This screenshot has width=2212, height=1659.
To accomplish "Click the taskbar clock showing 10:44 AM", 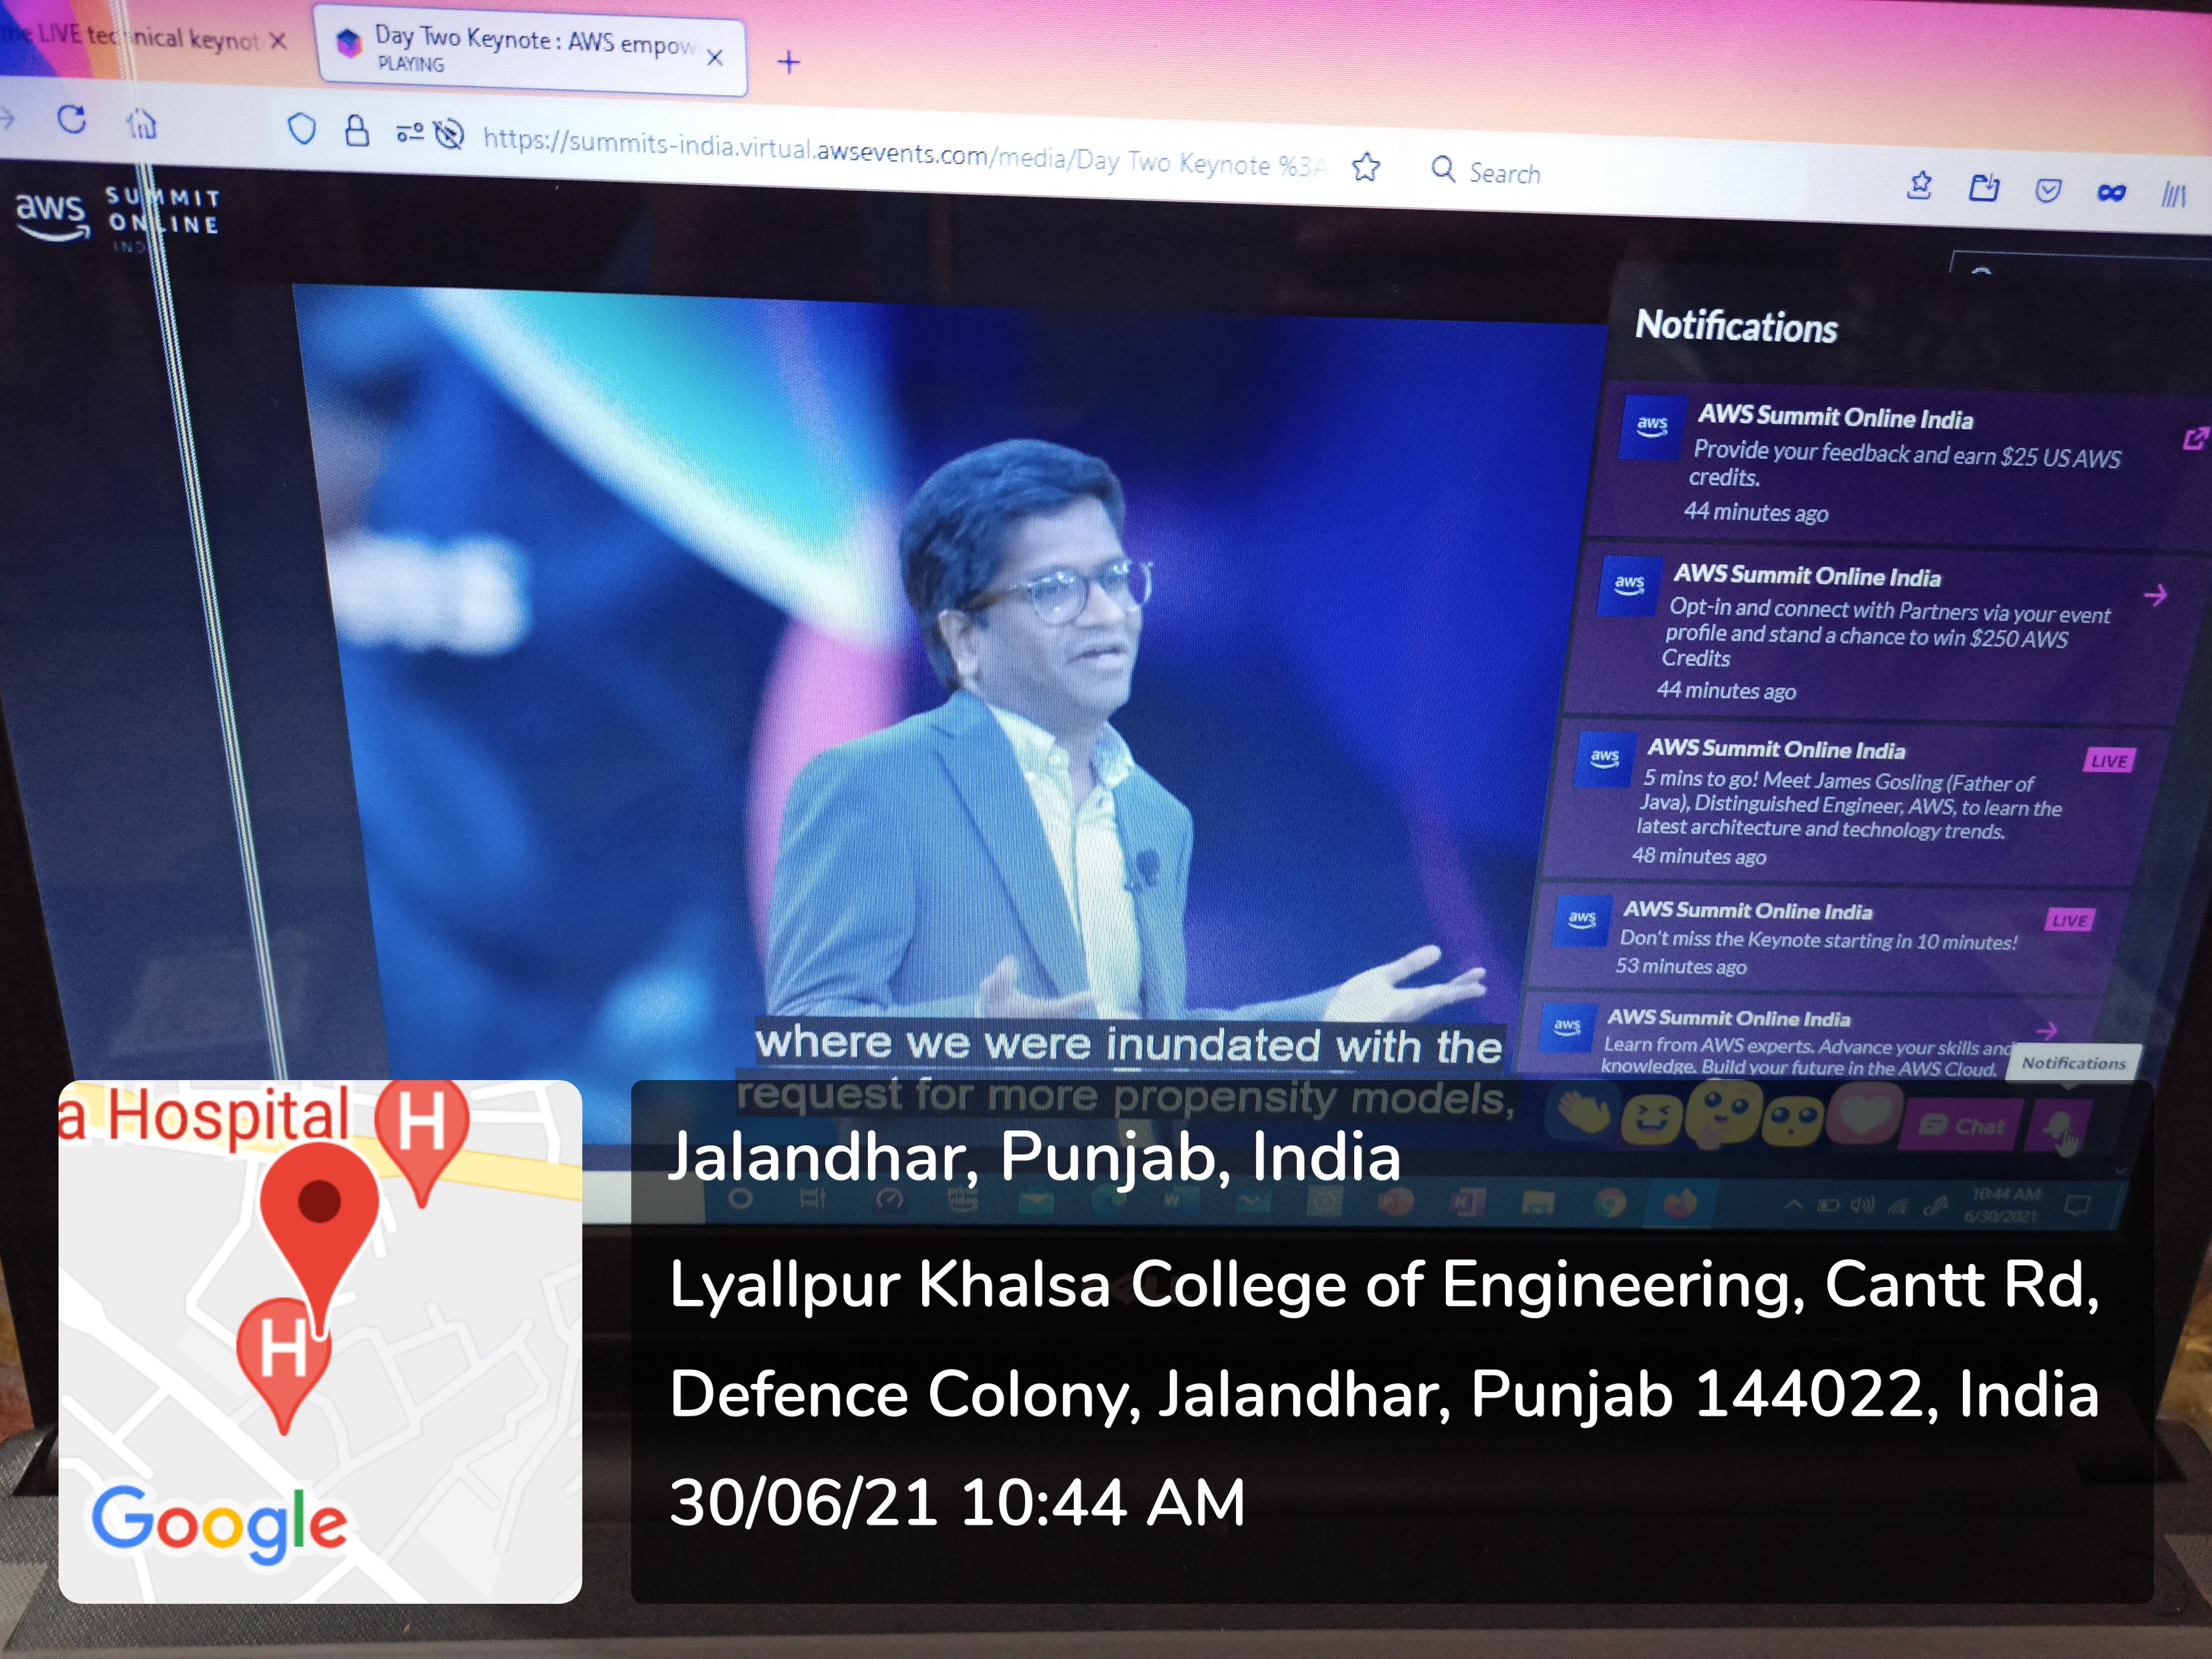I will 2004,1205.
